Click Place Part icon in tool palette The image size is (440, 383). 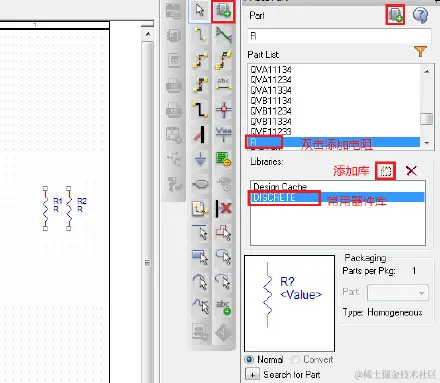tap(223, 11)
